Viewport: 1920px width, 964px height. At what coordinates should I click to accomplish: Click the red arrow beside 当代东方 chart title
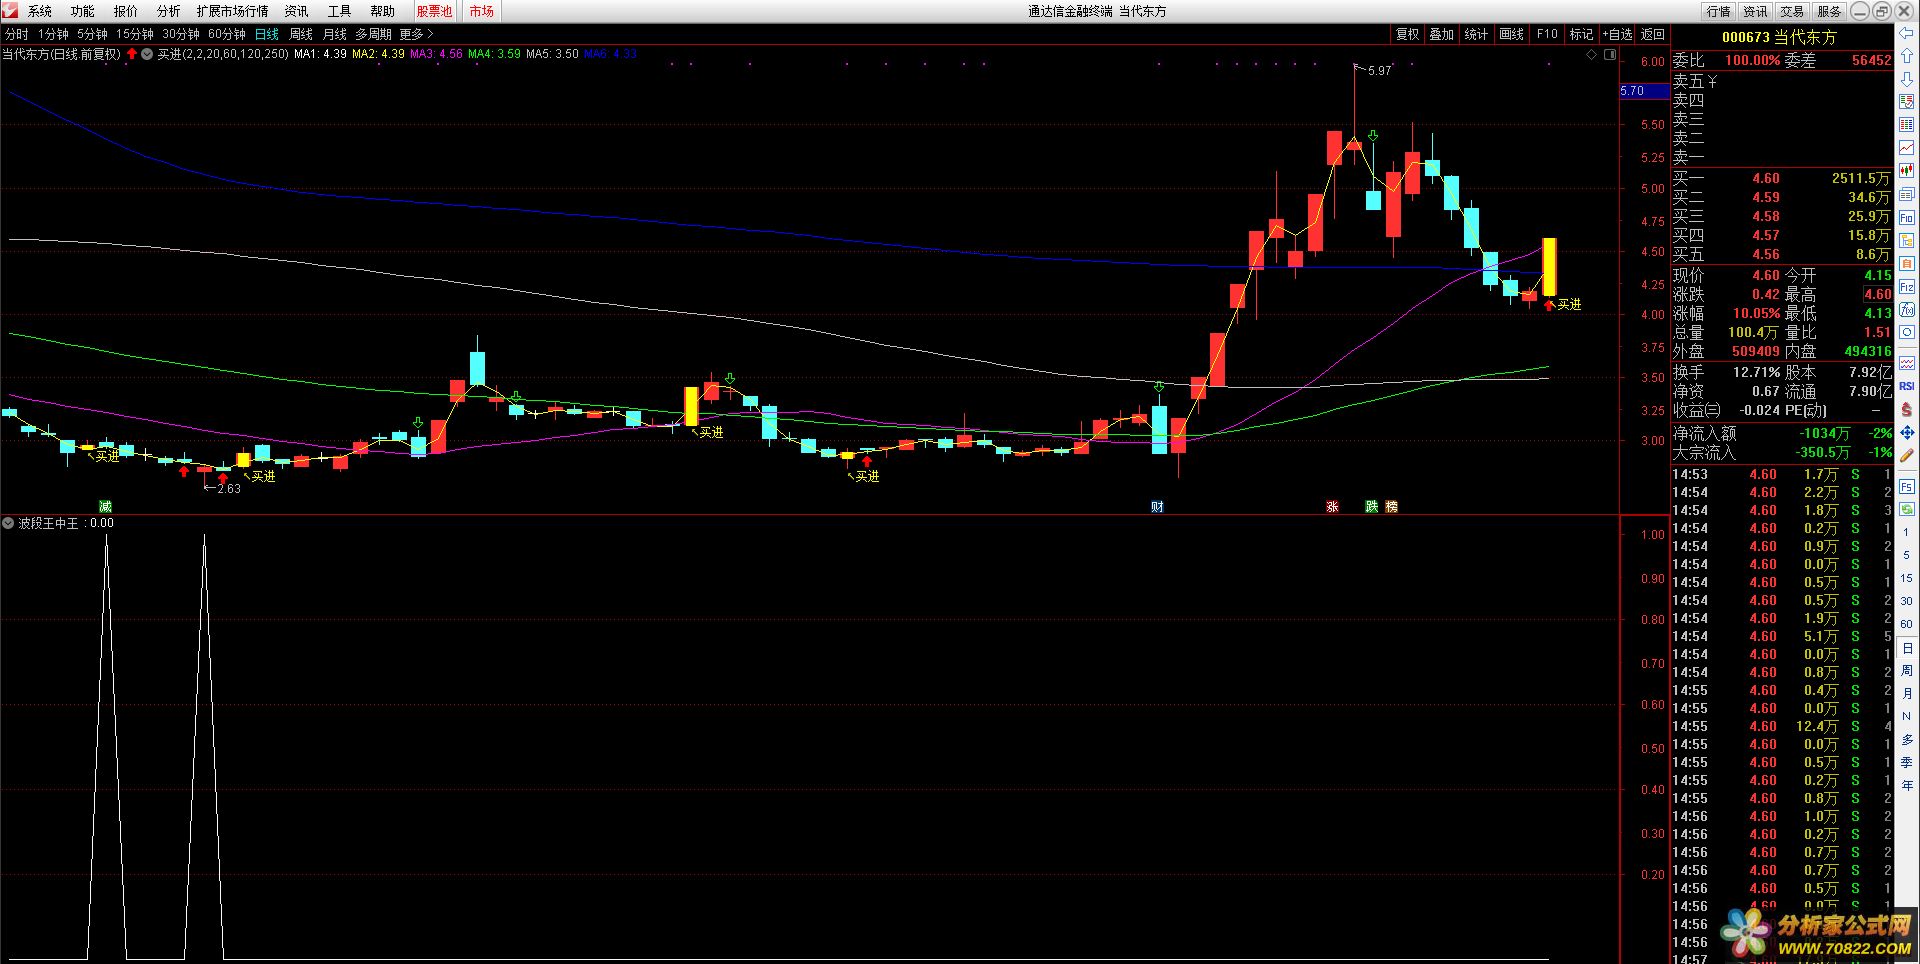[x=132, y=54]
